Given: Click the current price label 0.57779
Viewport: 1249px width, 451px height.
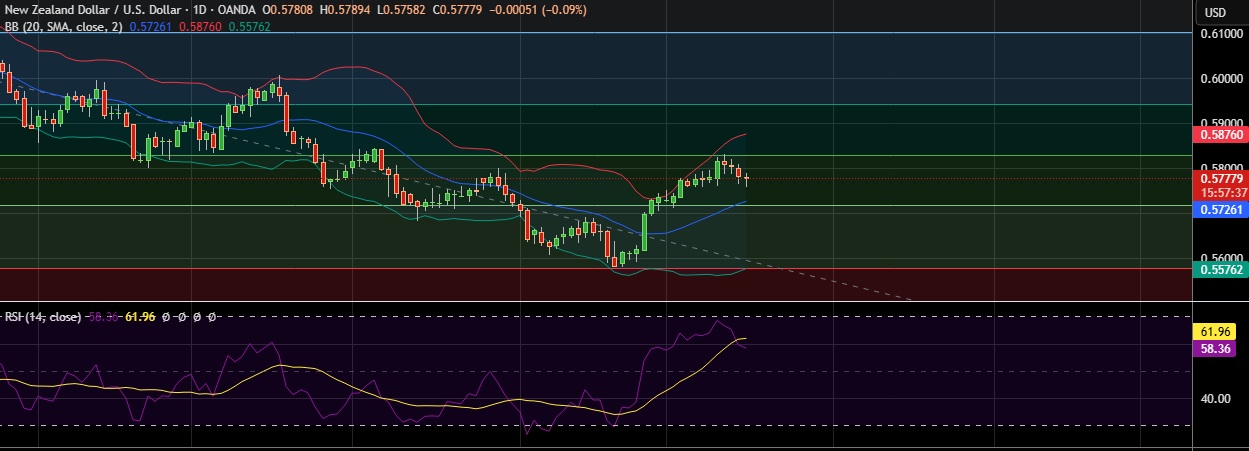Looking at the screenshot, I should tap(1220, 178).
